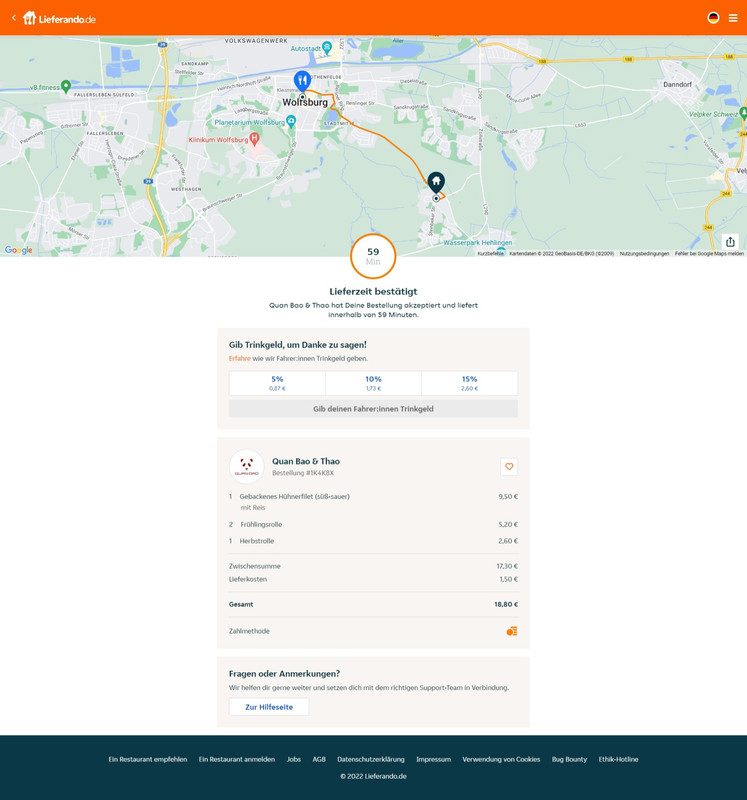Click the restaurant pin on map
The width and height of the screenshot is (747, 800).
tap(302, 81)
